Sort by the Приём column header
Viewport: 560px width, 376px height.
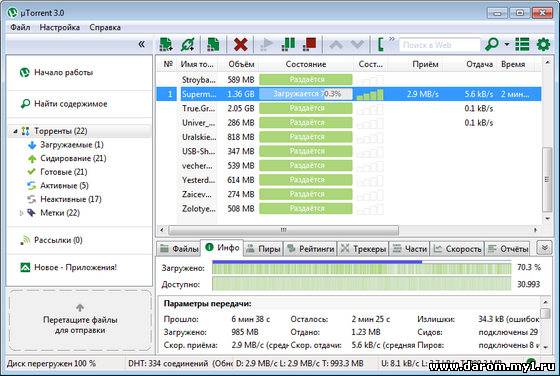(425, 64)
